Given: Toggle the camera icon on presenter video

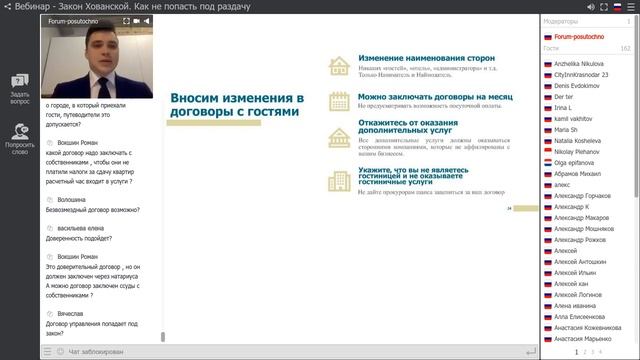Looking at the screenshot, I should [136, 21].
